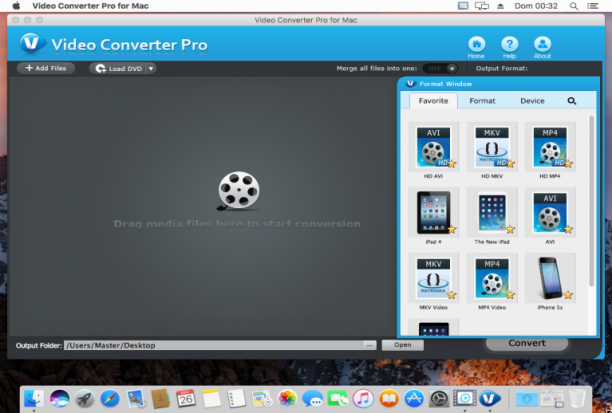This screenshot has width=612, height=413.
Task: Click the Open output folder button
Action: [x=402, y=345]
